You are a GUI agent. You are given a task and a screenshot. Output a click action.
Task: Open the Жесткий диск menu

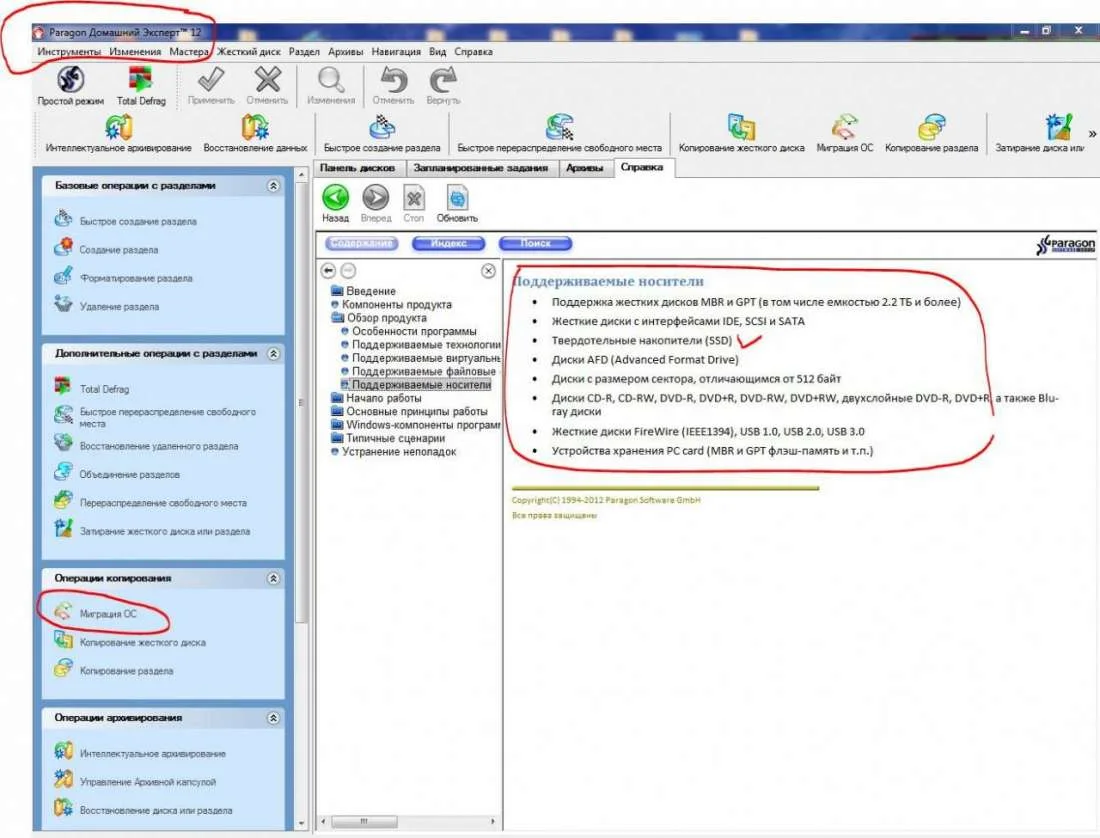248,51
